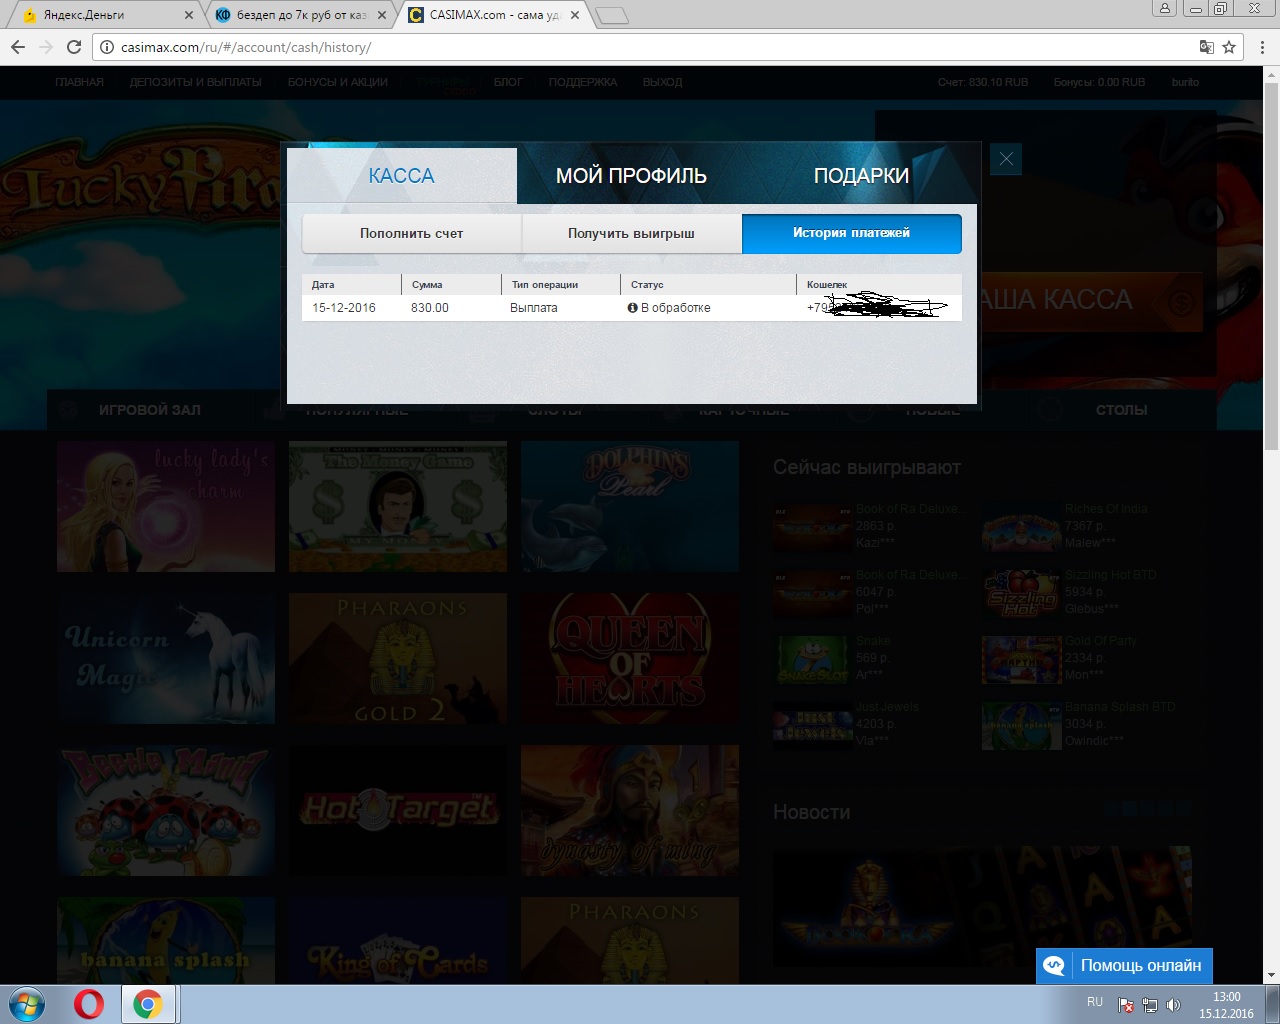This screenshot has height=1024, width=1280.
Task: Click RU language indicator in taskbar
Action: click(1094, 1002)
